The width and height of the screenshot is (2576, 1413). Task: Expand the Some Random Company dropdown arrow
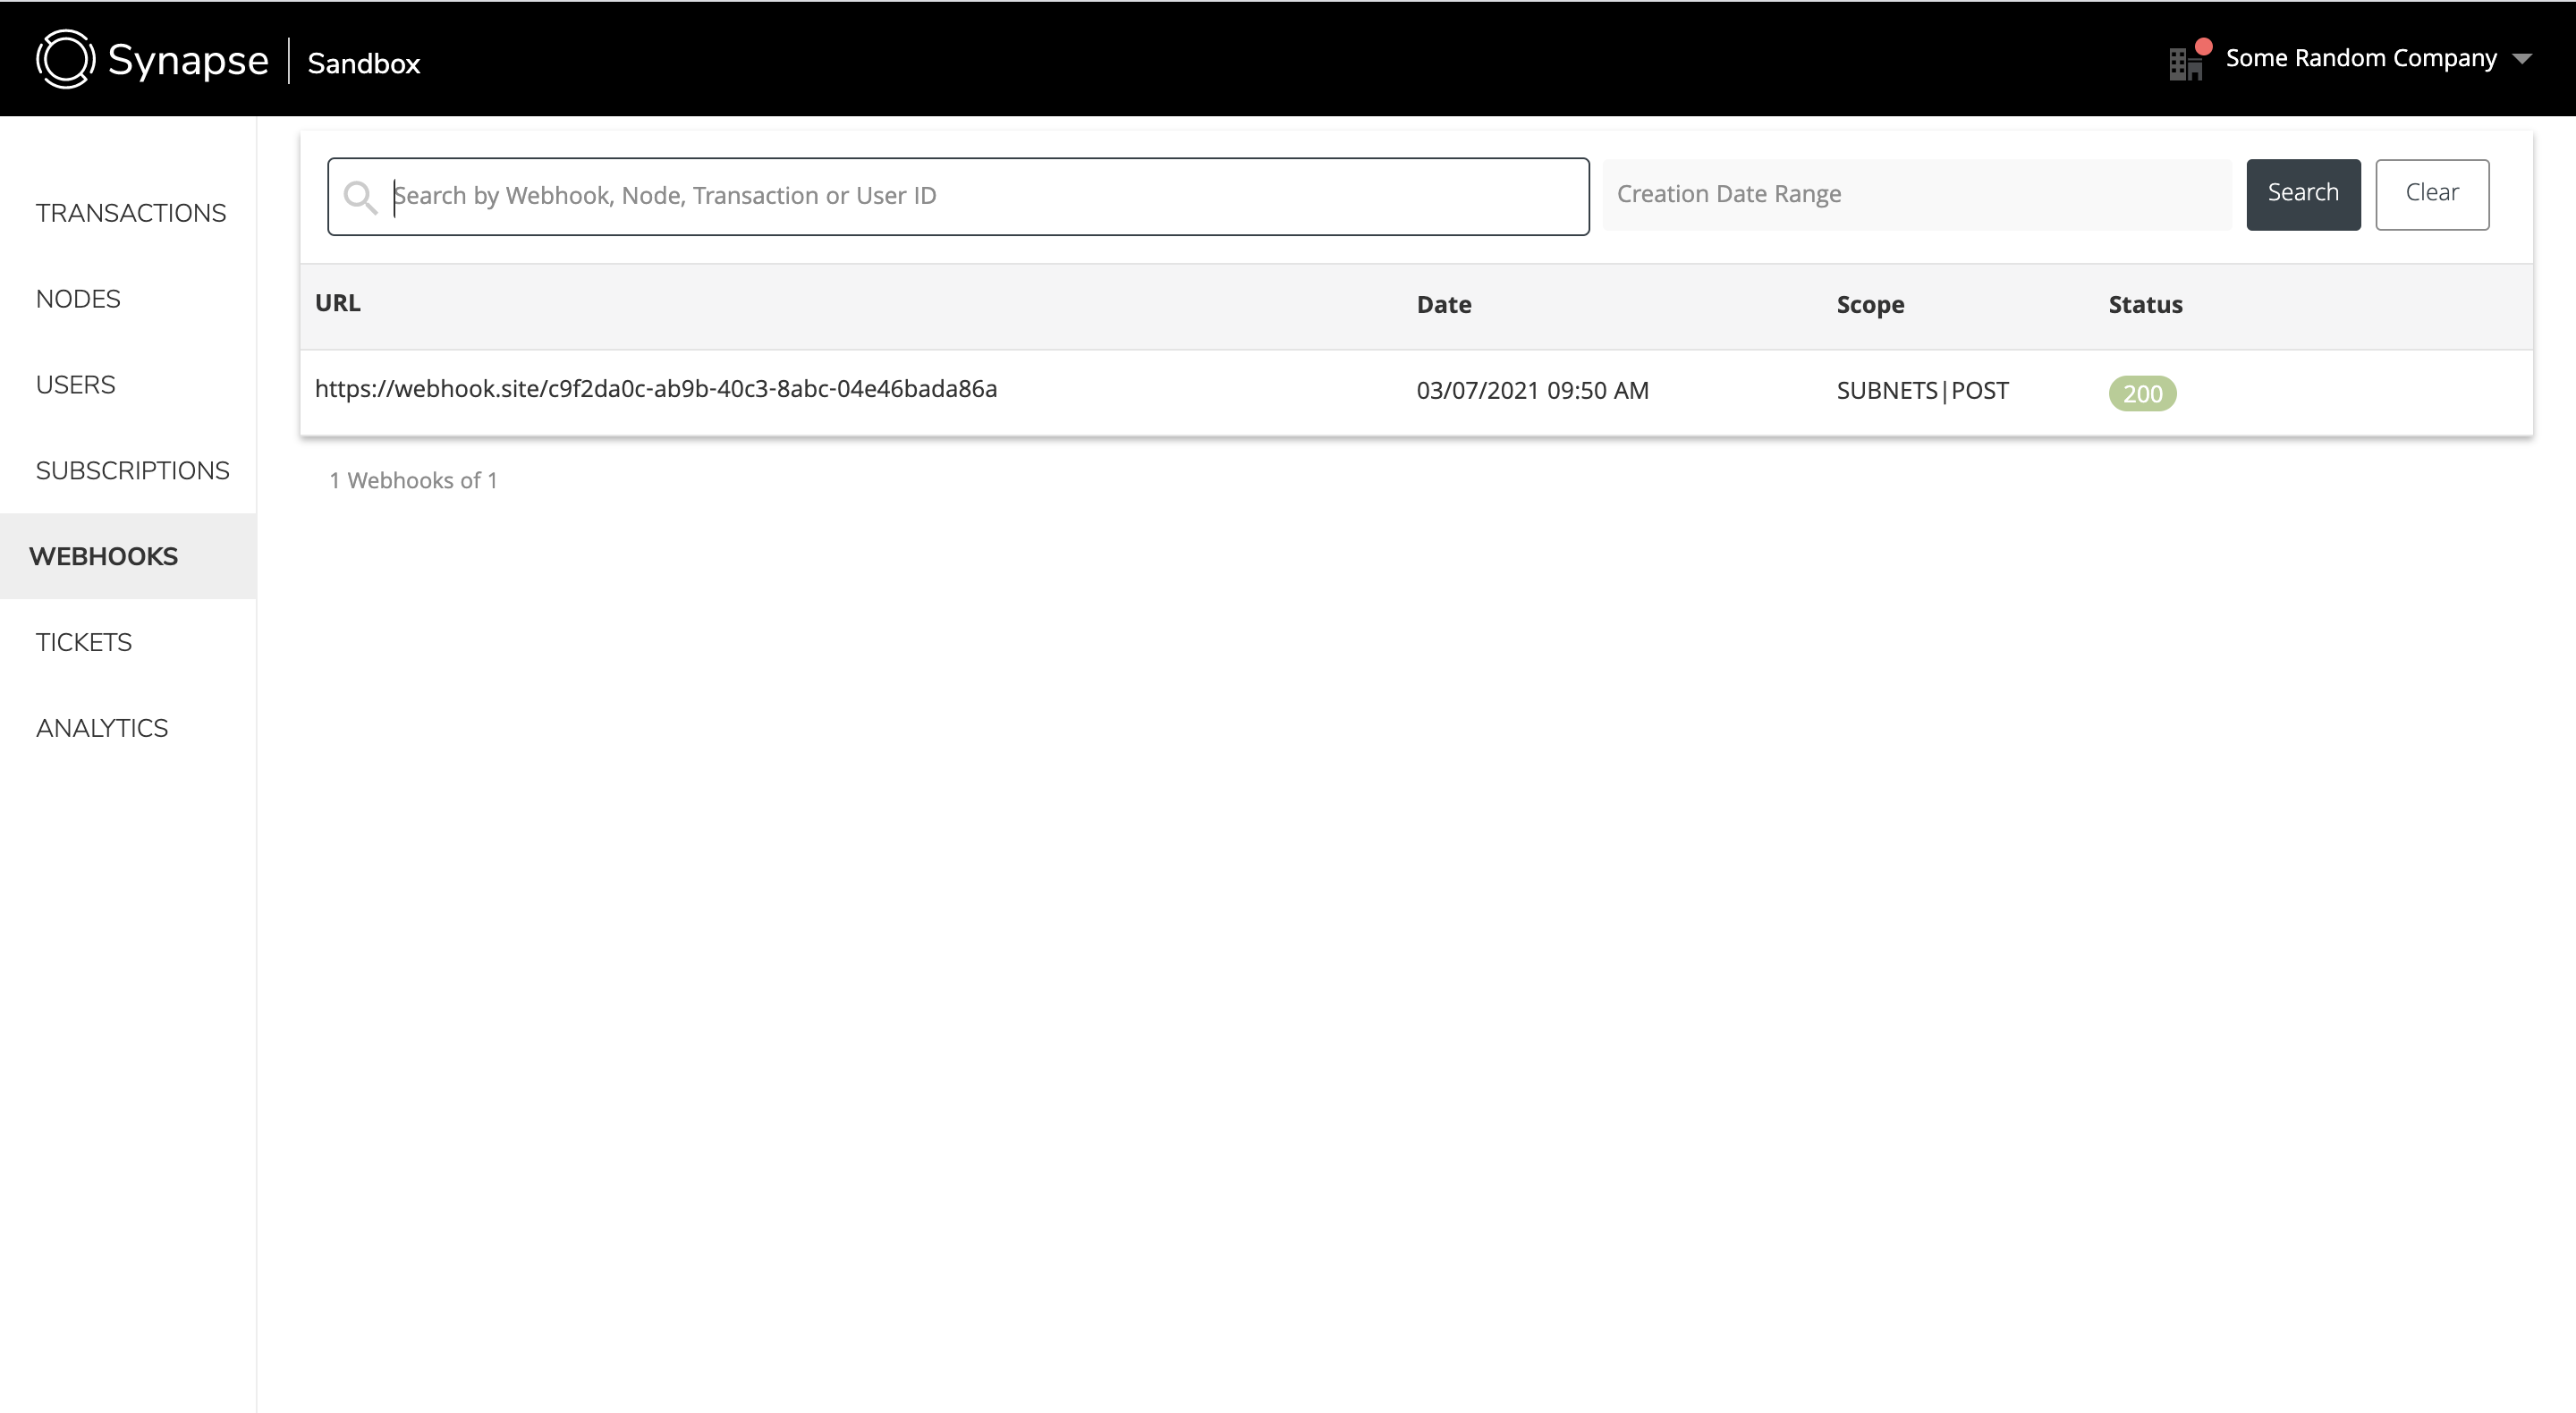[2522, 59]
